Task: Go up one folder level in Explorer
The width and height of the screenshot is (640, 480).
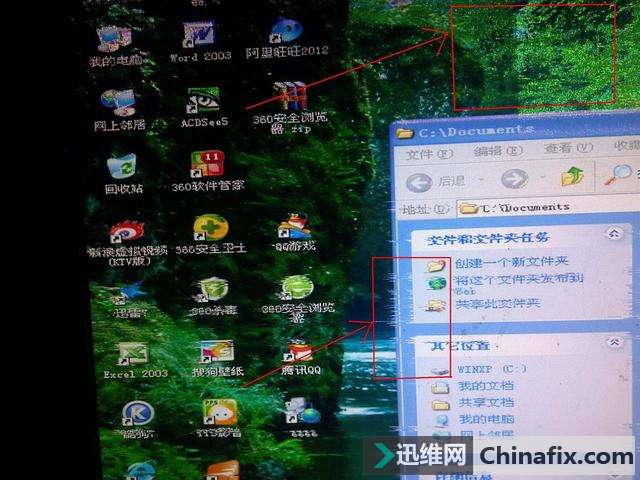Action: [572, 176]
